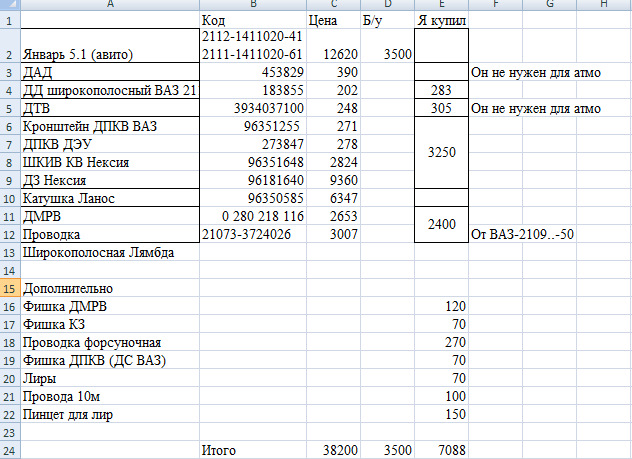Viewport: 632px width, 459px height.
Task: Select total cell showing 38200
Action: [333, 450]
